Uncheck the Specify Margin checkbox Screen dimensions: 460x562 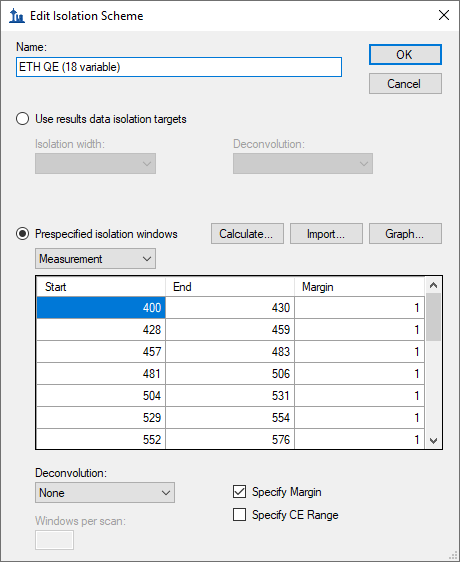click(x=239, y=492)
